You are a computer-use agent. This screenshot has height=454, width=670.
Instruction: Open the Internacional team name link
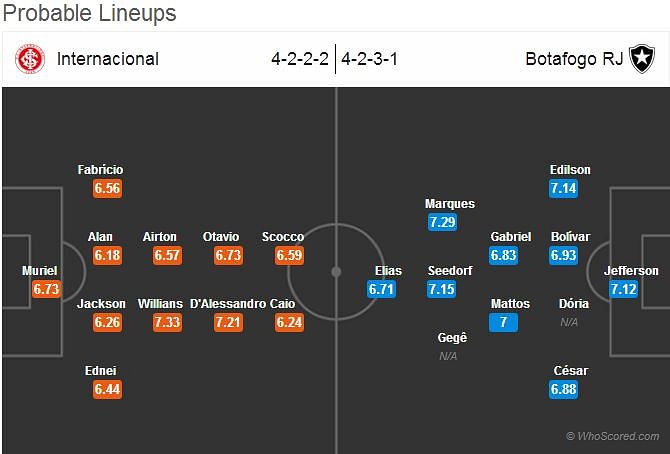point(108,59)
